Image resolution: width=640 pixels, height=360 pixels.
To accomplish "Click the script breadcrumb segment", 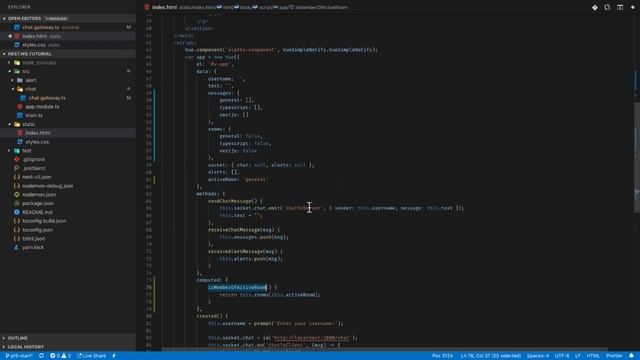I will (x=266, y=7).
